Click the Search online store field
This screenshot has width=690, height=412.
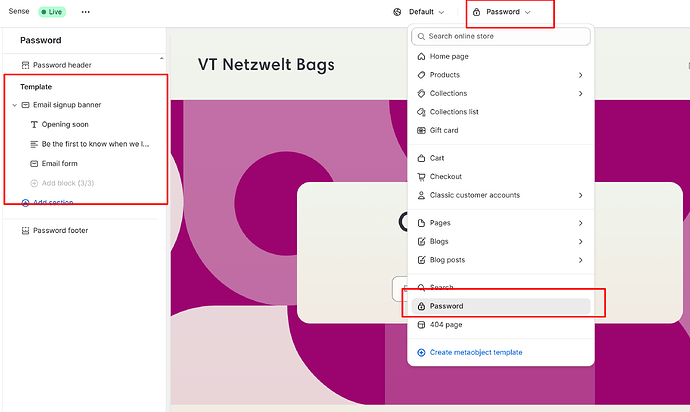tap(500, 36)
